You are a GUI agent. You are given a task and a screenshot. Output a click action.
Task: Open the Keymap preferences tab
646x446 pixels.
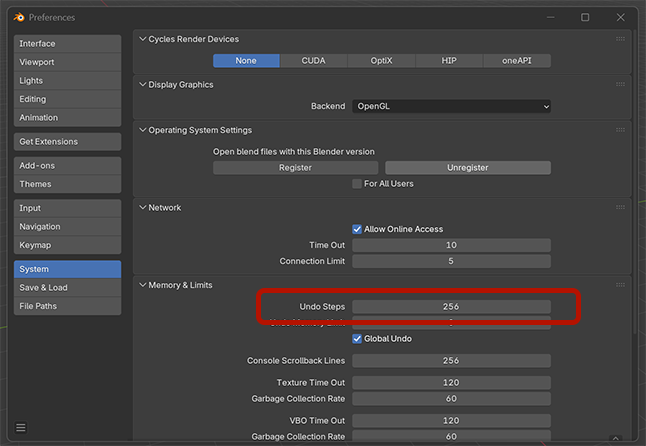point(67,245)
